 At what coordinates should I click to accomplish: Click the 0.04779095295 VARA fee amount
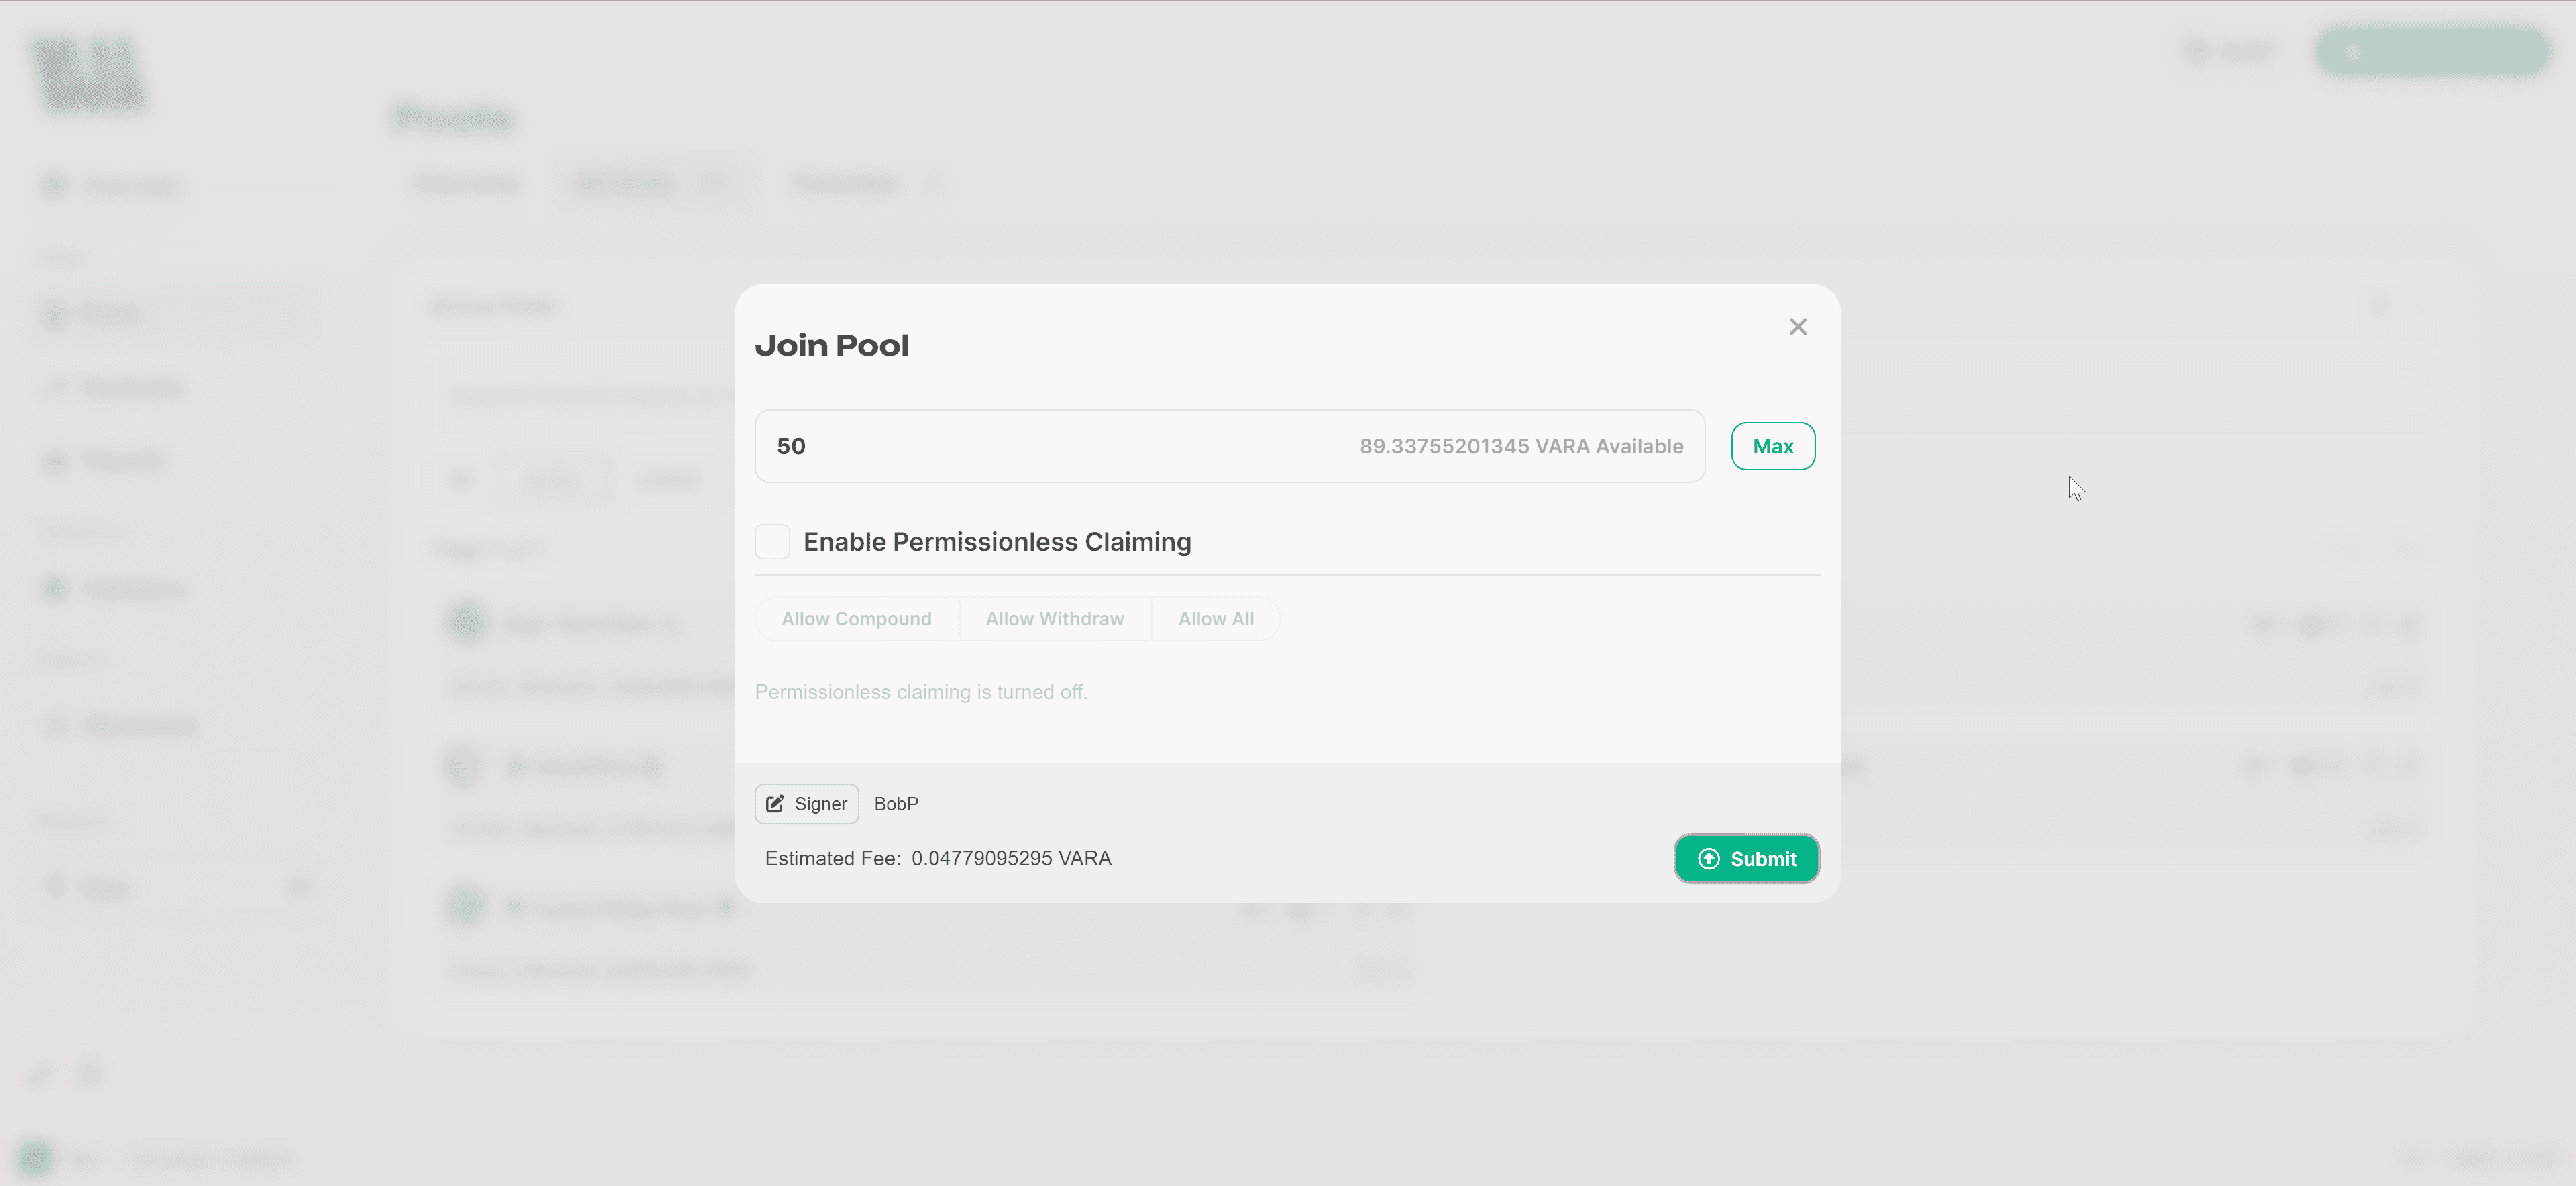(x=1011, y=859)
